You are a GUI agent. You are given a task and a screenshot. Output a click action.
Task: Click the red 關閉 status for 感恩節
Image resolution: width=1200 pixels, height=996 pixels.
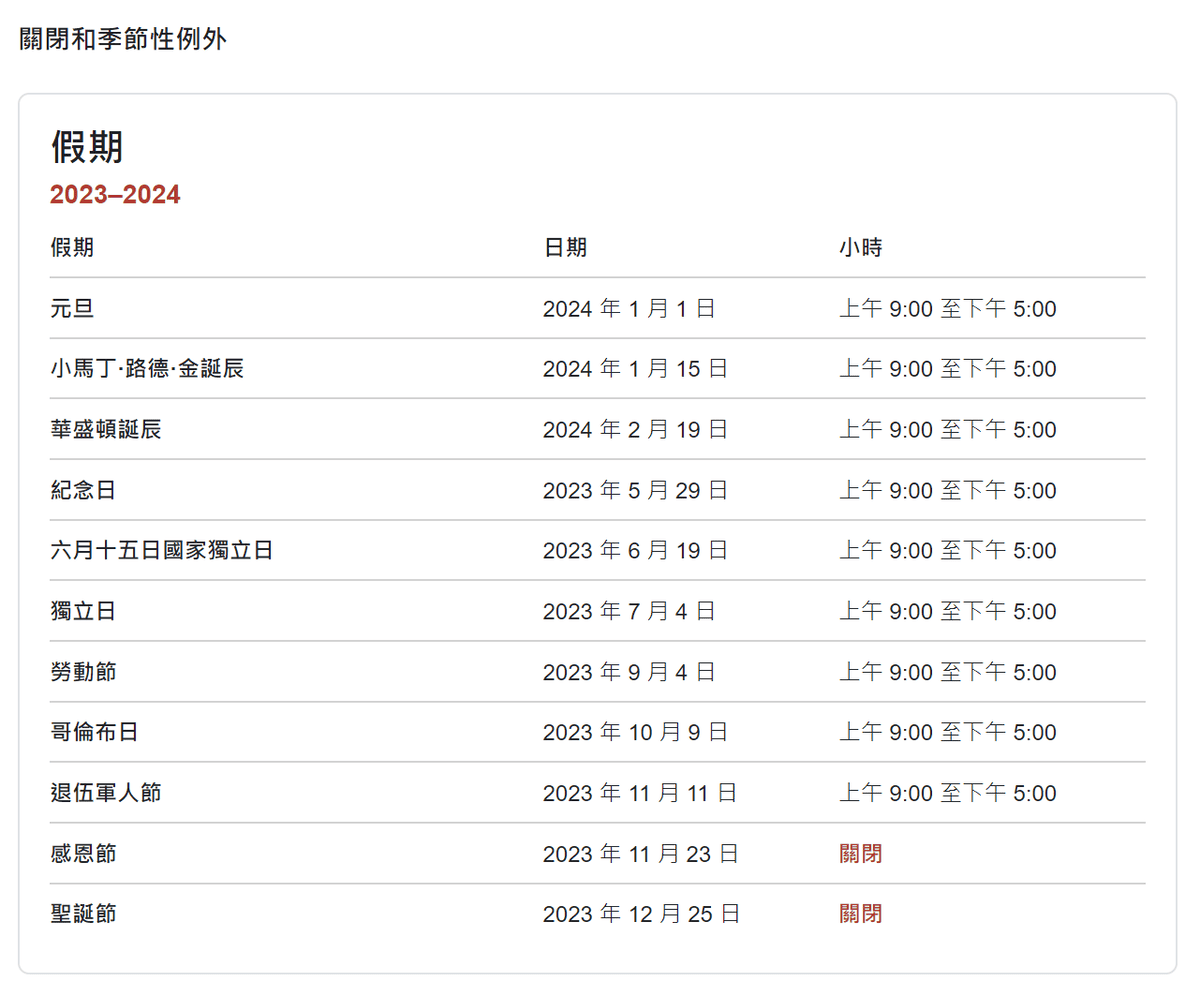[x=861, y=854]
